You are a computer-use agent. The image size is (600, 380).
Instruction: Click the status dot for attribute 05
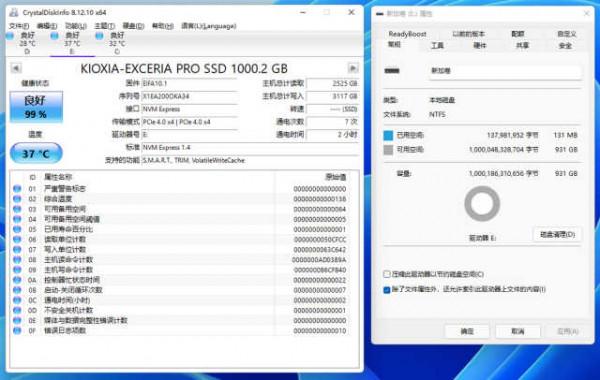(17, 229)
